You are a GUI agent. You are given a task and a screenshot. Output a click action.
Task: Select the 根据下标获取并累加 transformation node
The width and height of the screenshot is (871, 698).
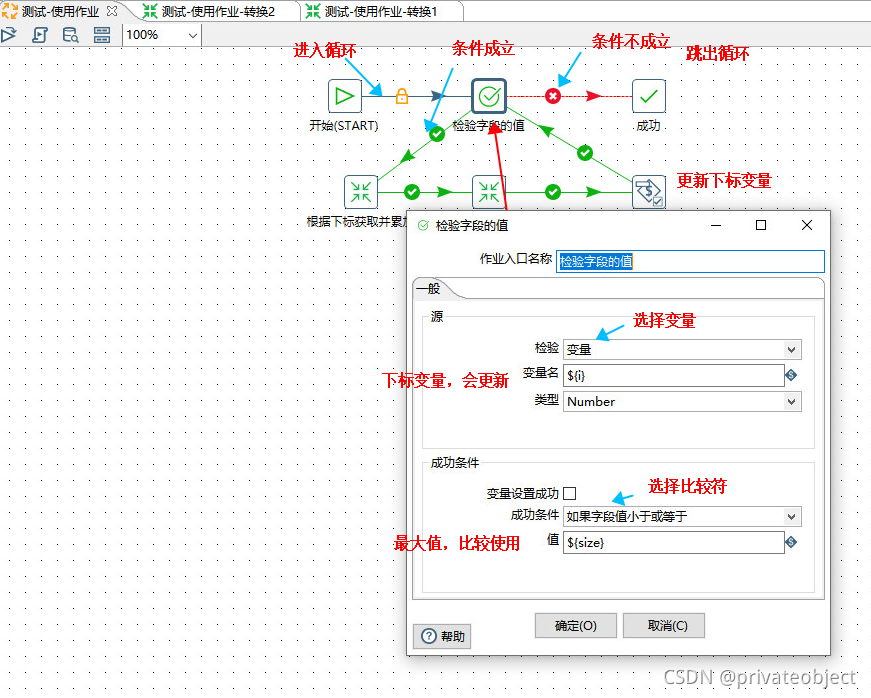(x=361, y=192)
